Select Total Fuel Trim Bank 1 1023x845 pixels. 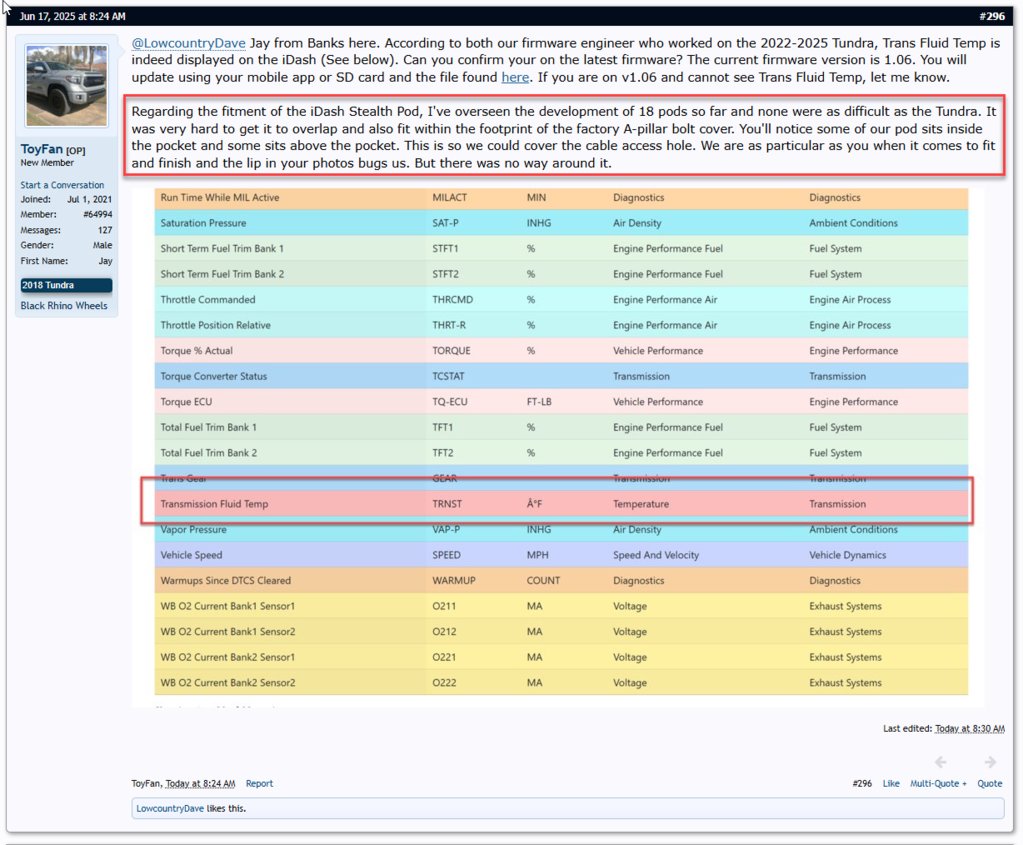pos(208,427)
